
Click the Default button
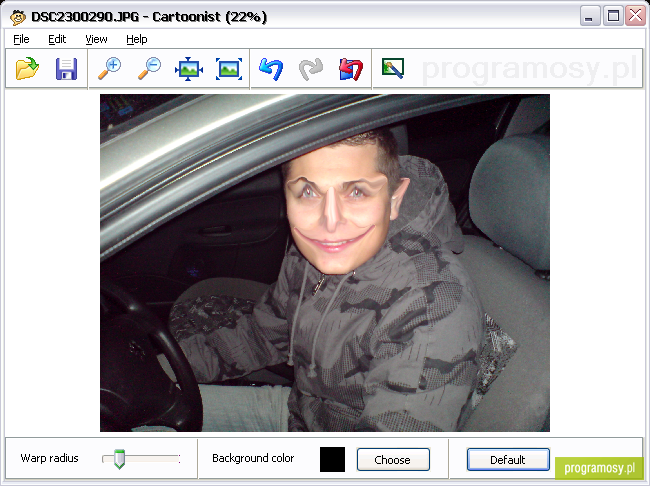point(508,459)
